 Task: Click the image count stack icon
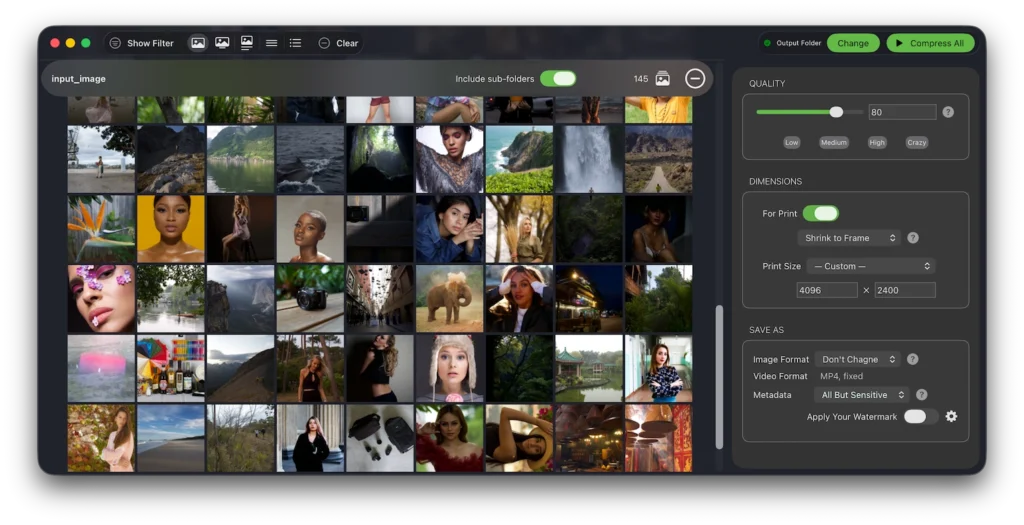click(663, 79)
